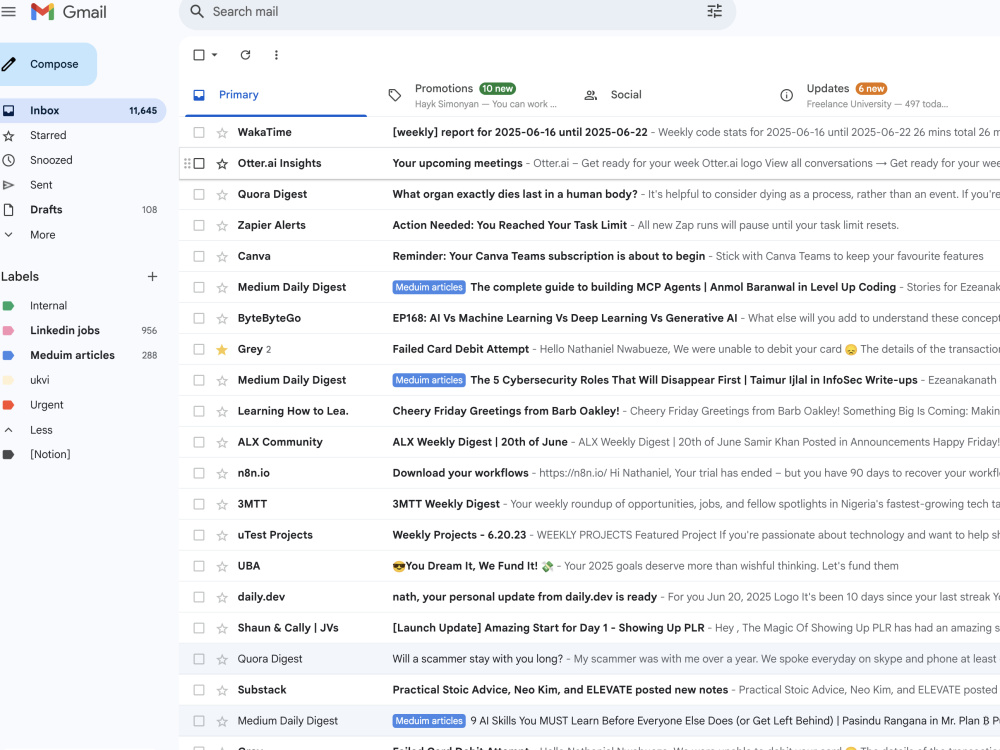Star the Shaun & Cally email
Image resolution: width=1000 pixels, height=750 pixels.
(222, 628)
